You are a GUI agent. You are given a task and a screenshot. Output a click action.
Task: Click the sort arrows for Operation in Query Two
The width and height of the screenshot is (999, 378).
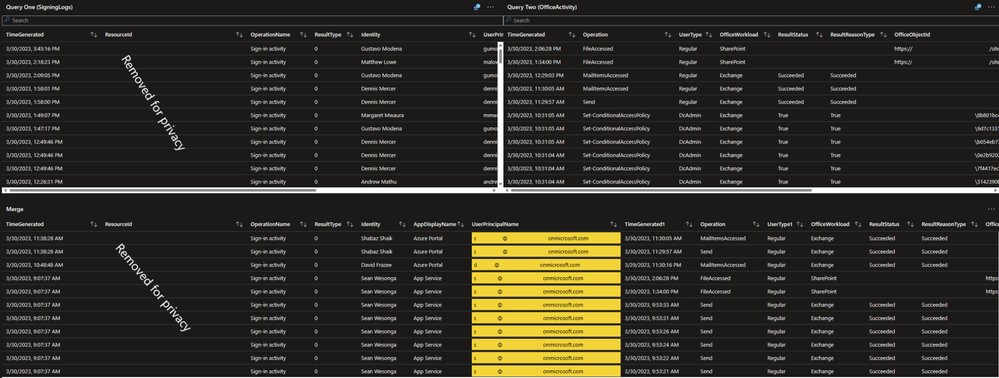pos(668,34)
